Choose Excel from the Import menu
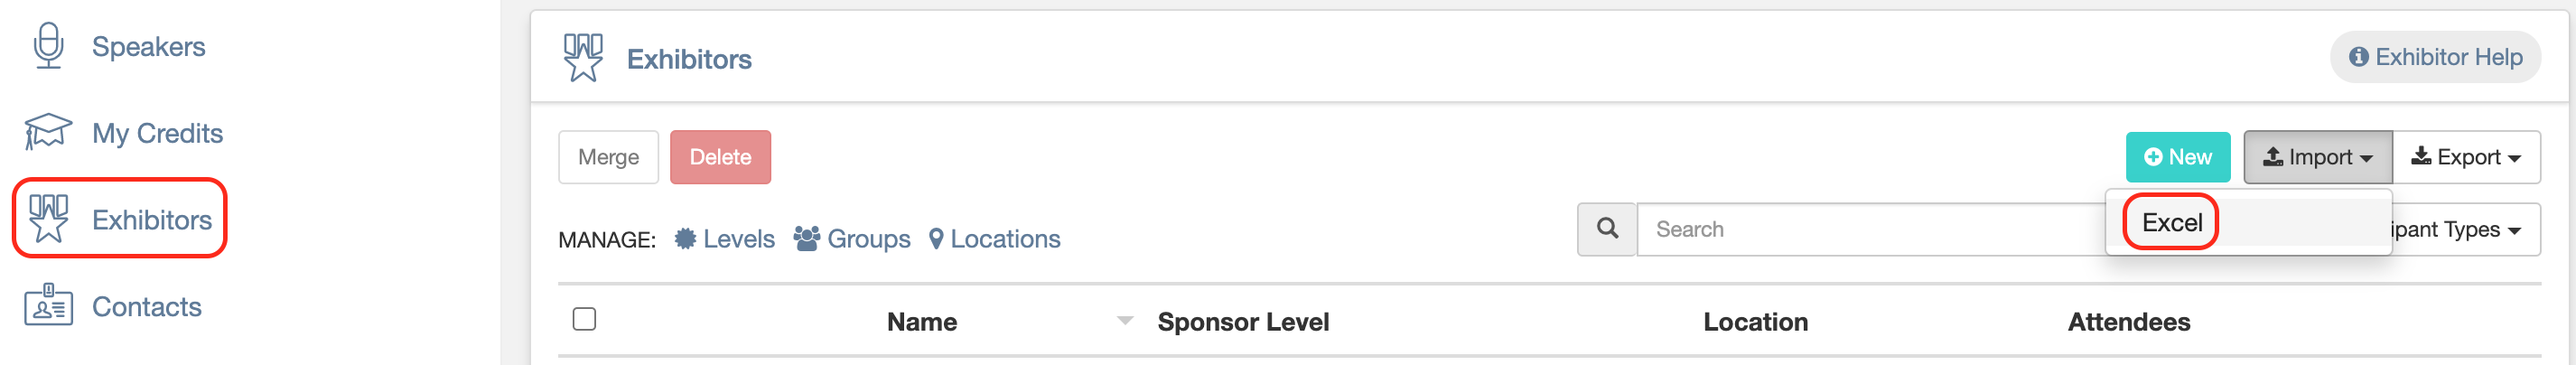The width and height of the screenshot is (2576, 365). [2172, 222]
